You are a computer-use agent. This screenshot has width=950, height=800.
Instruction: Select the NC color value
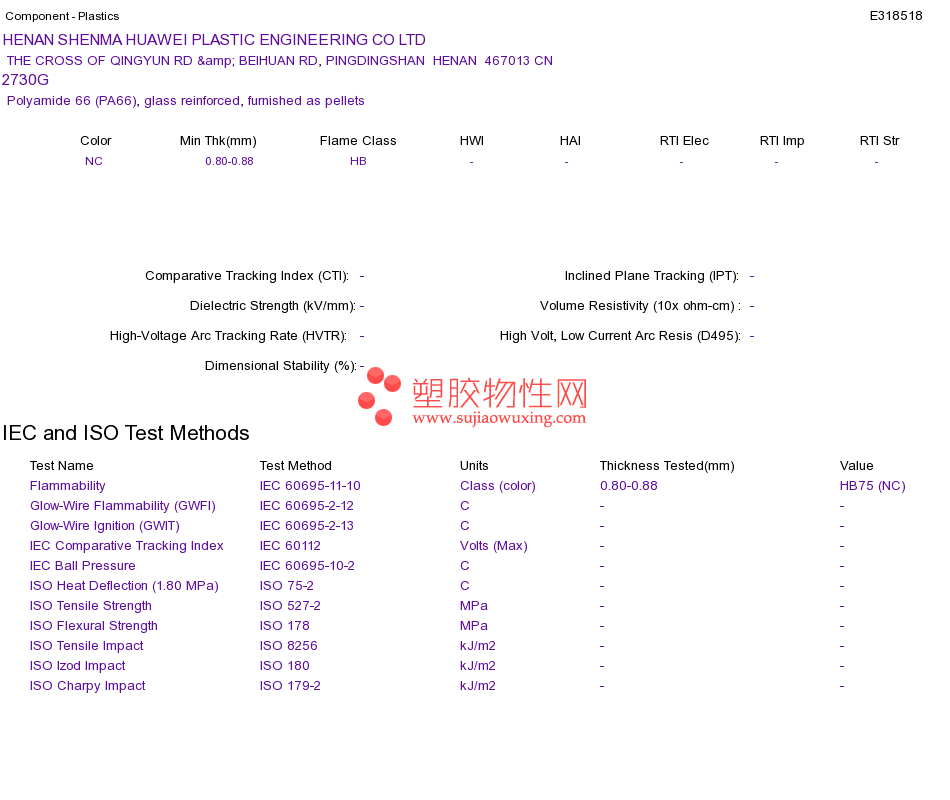pyautogui.click(x=94, y=161)
